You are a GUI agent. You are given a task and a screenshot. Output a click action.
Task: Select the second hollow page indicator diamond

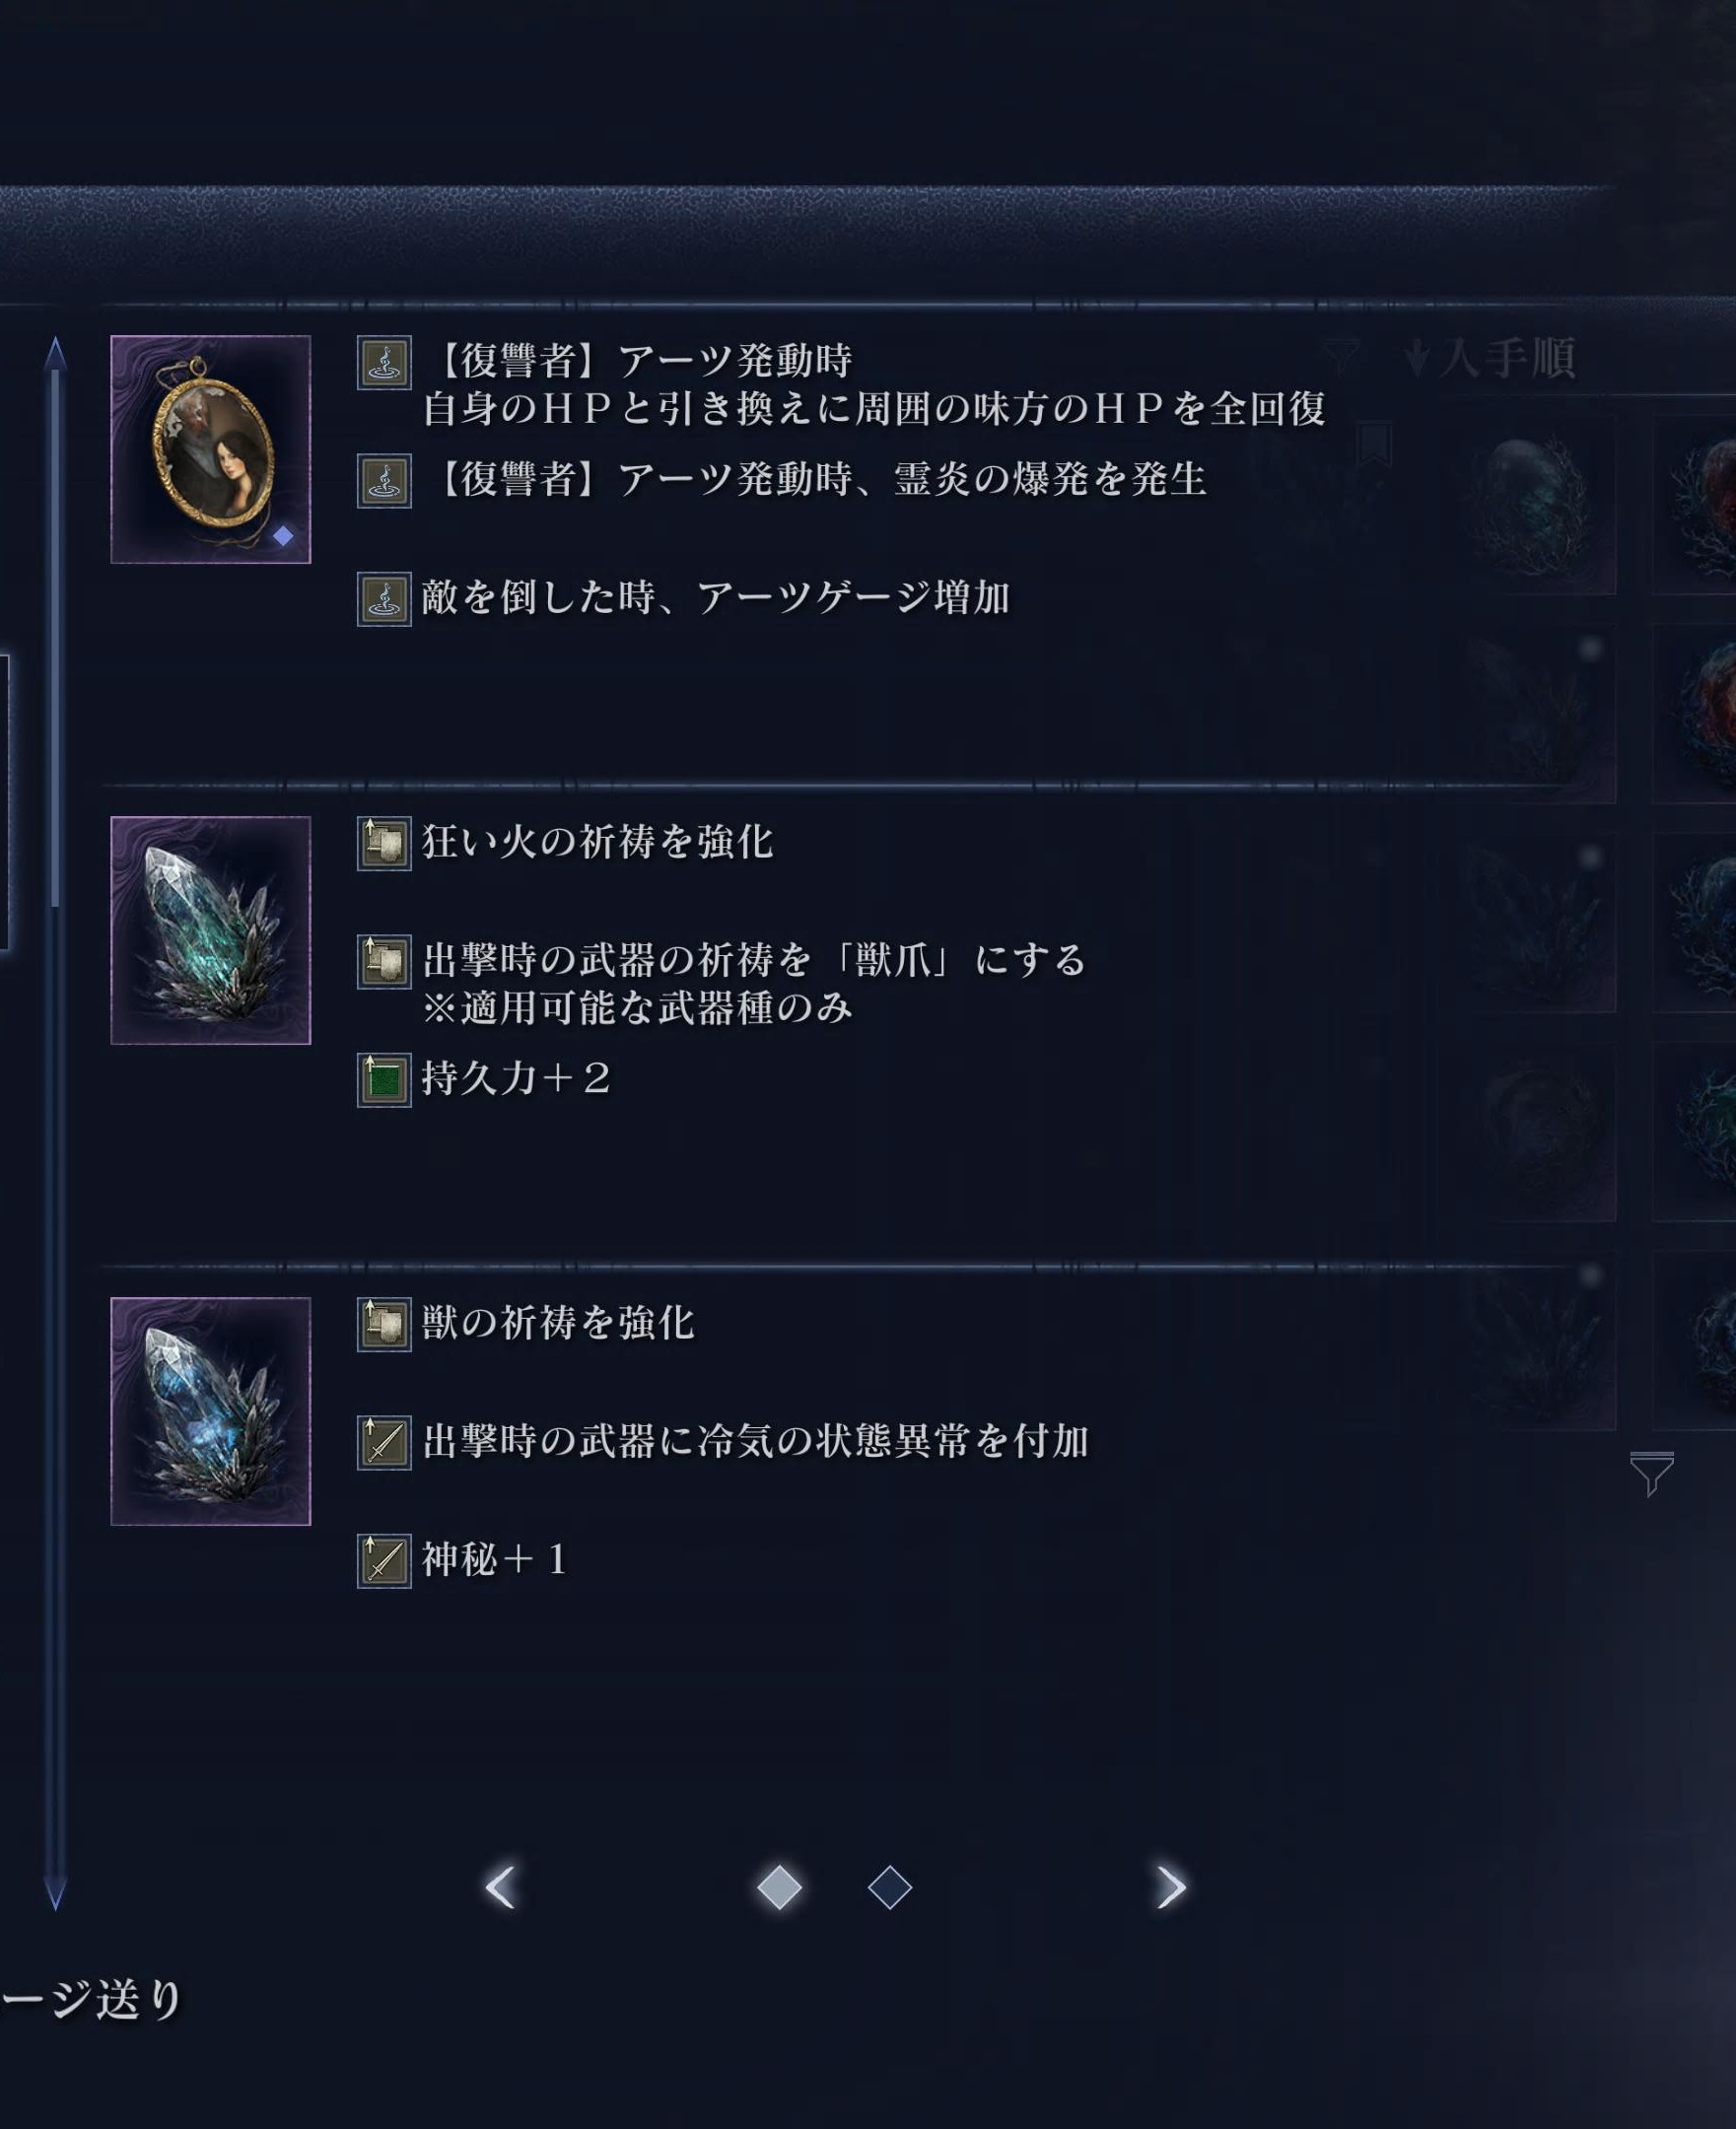[889, 1888]
